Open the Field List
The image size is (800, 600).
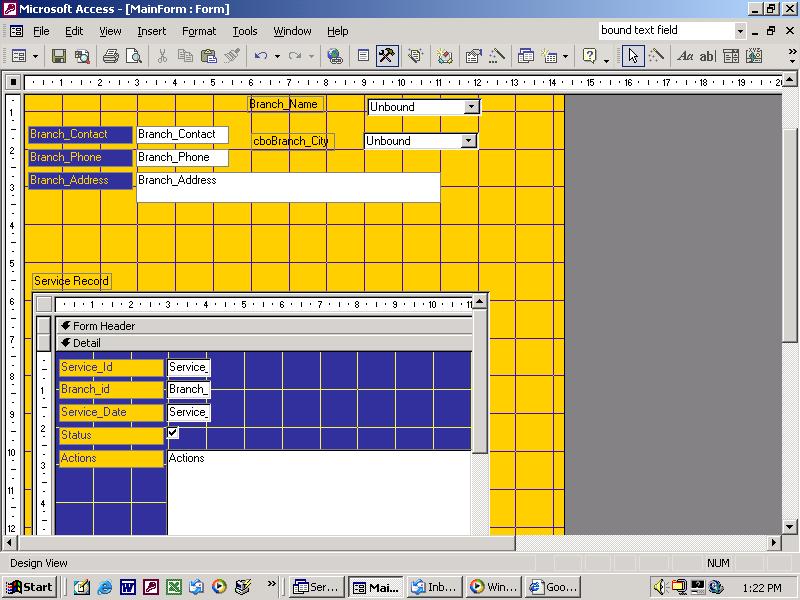[x=363, y=56]
